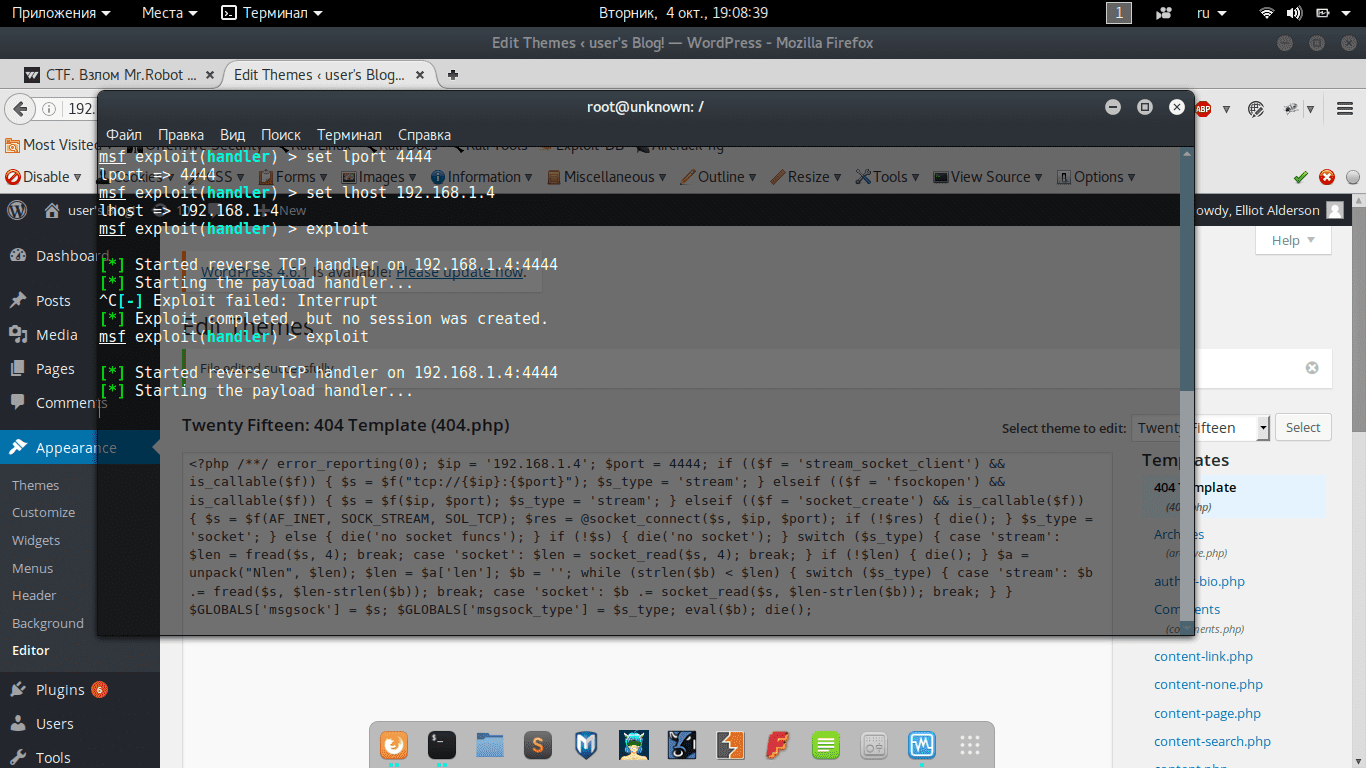Open the Терминал app menu in top bar
Image resolution: width=1366 pixels, height=768 pixels.
[x=273, y=13]
